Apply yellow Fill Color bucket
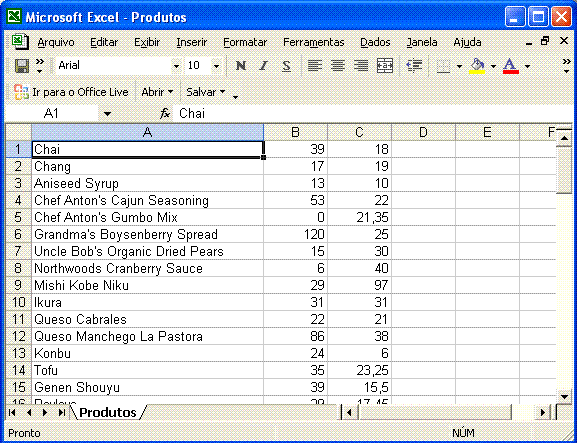 [x=477, y=66]
